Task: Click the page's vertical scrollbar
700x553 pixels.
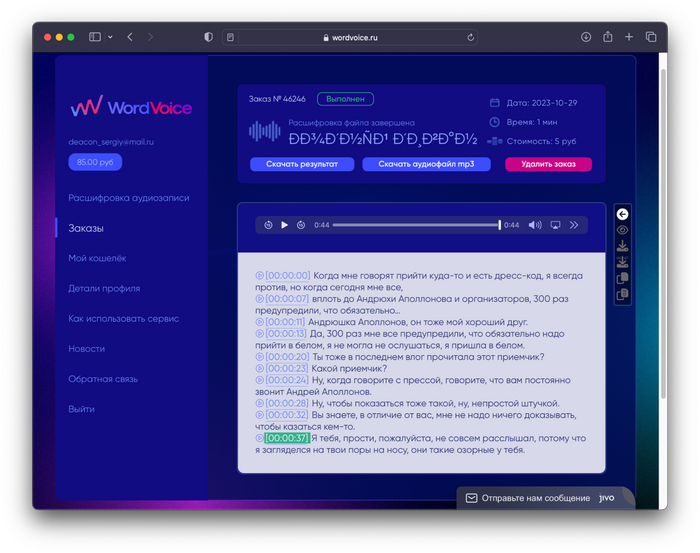Action: (663, 232)
